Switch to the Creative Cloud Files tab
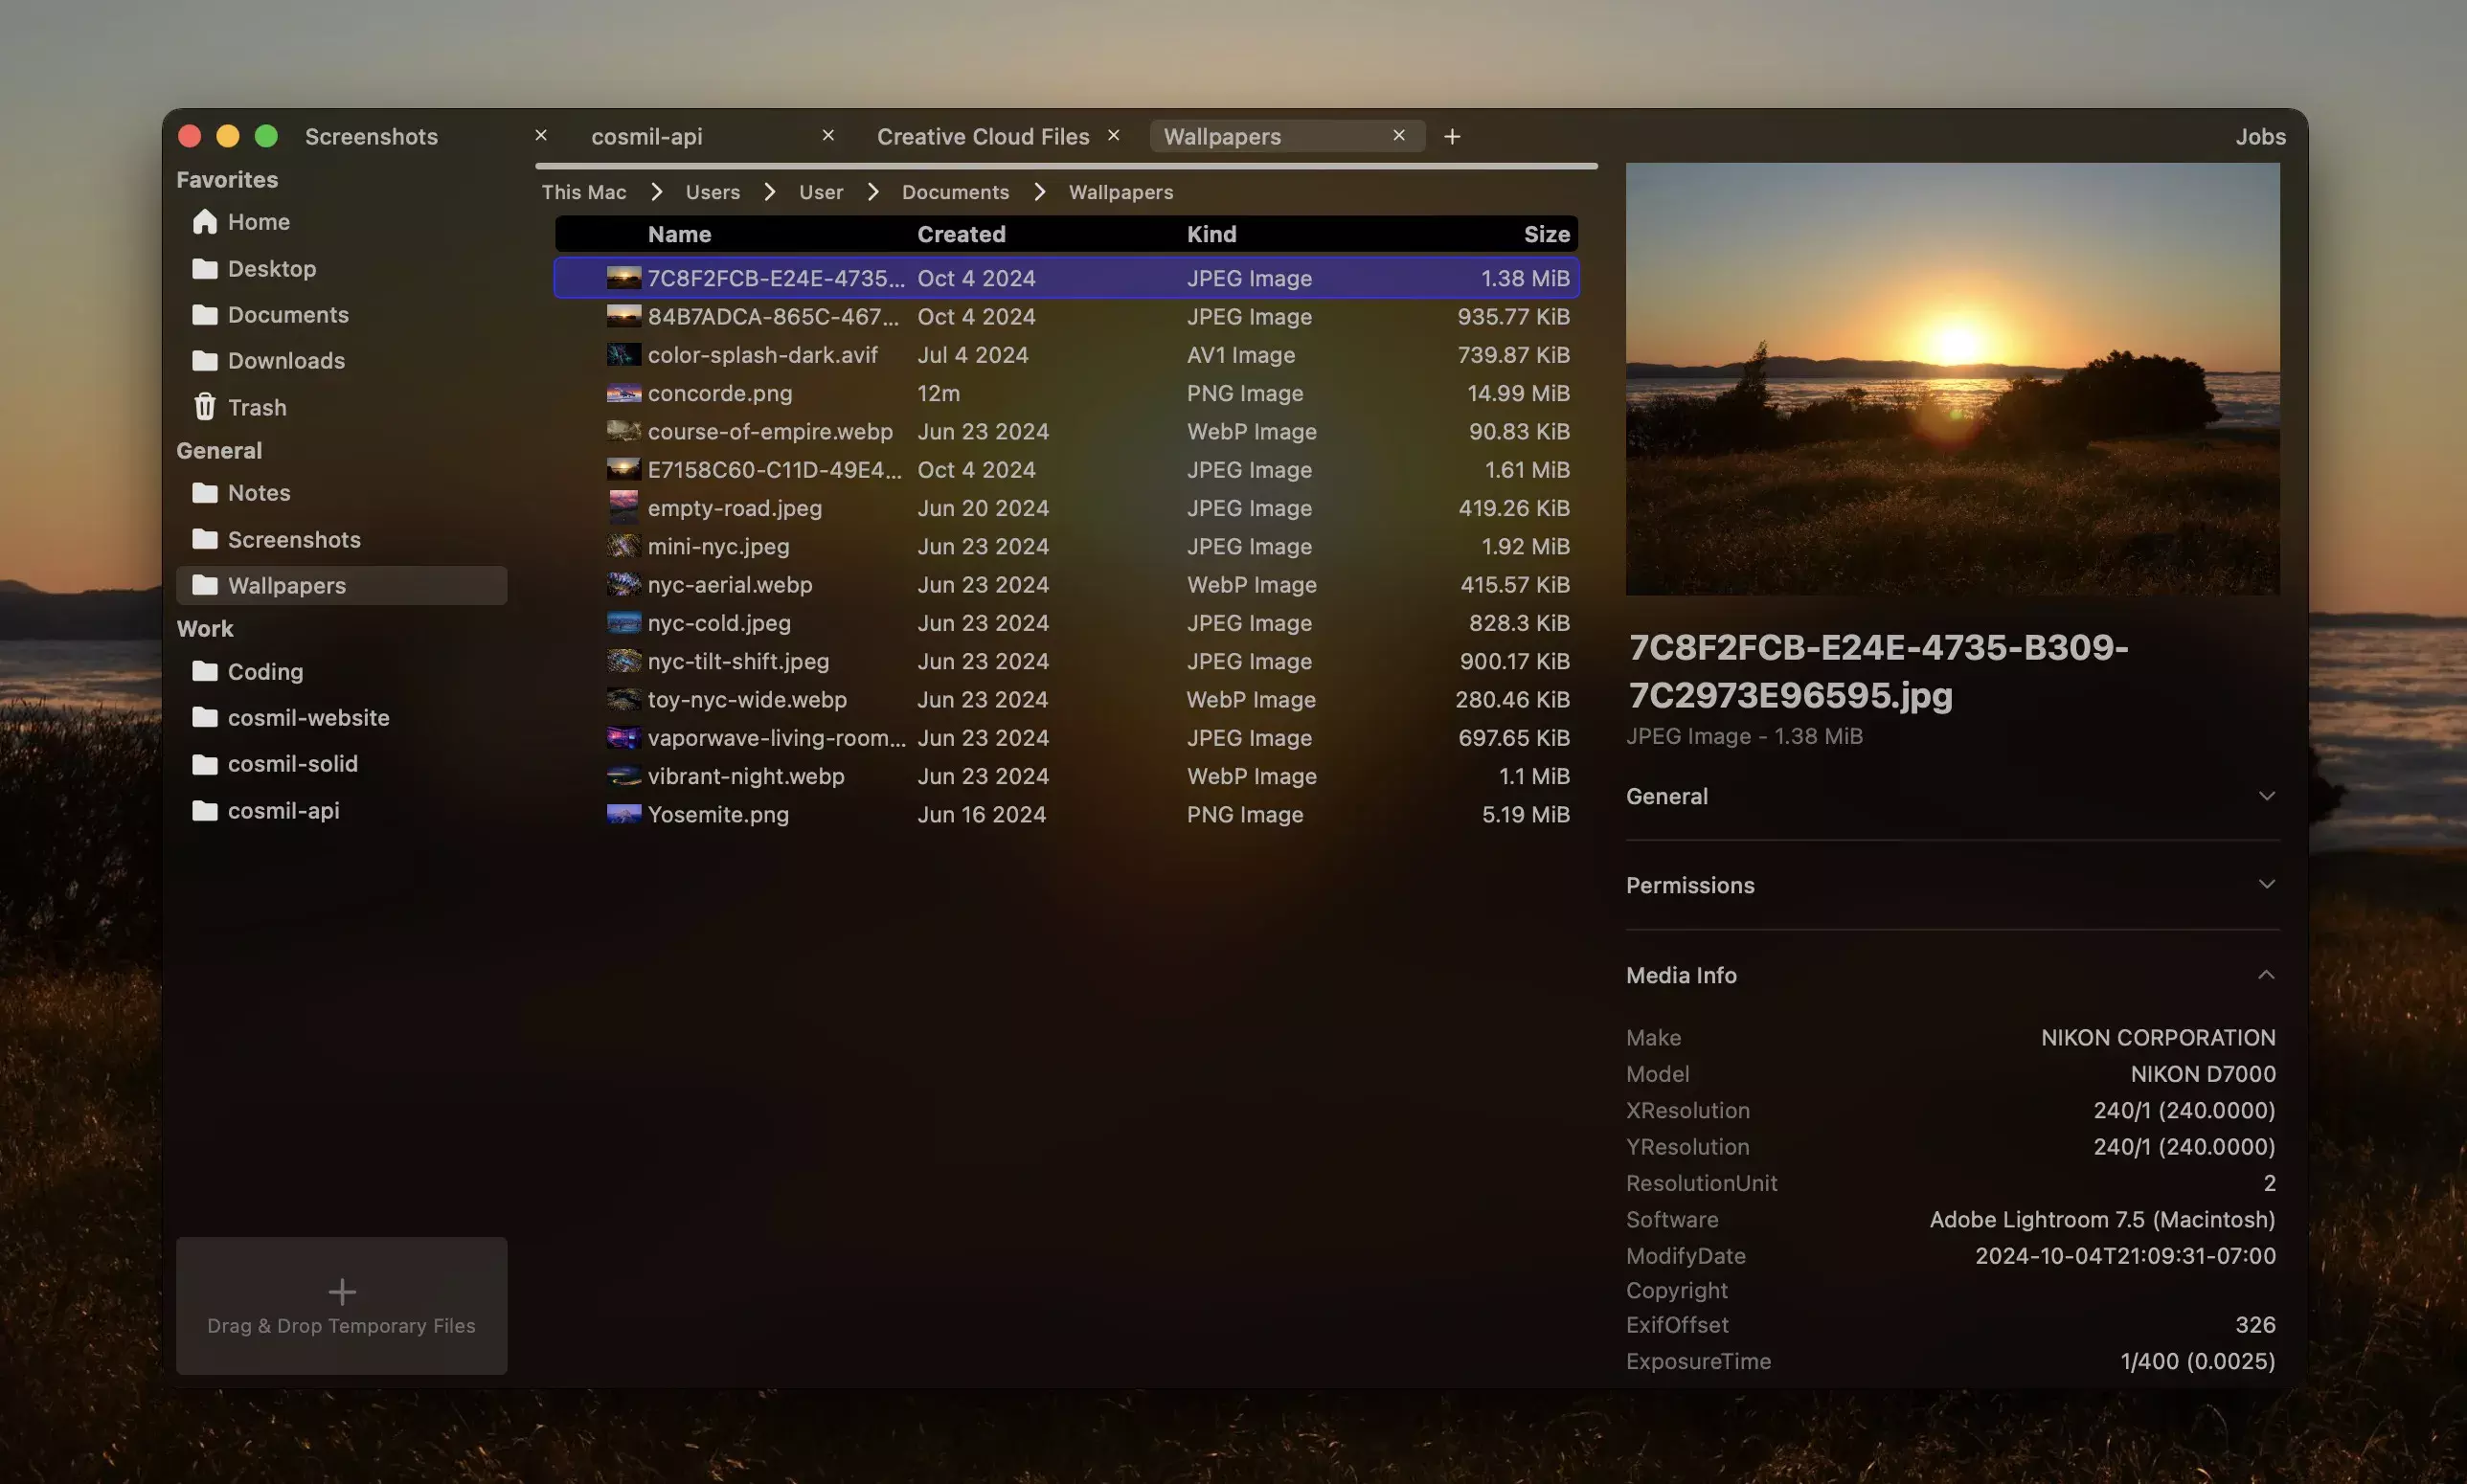 pos(982,136)
